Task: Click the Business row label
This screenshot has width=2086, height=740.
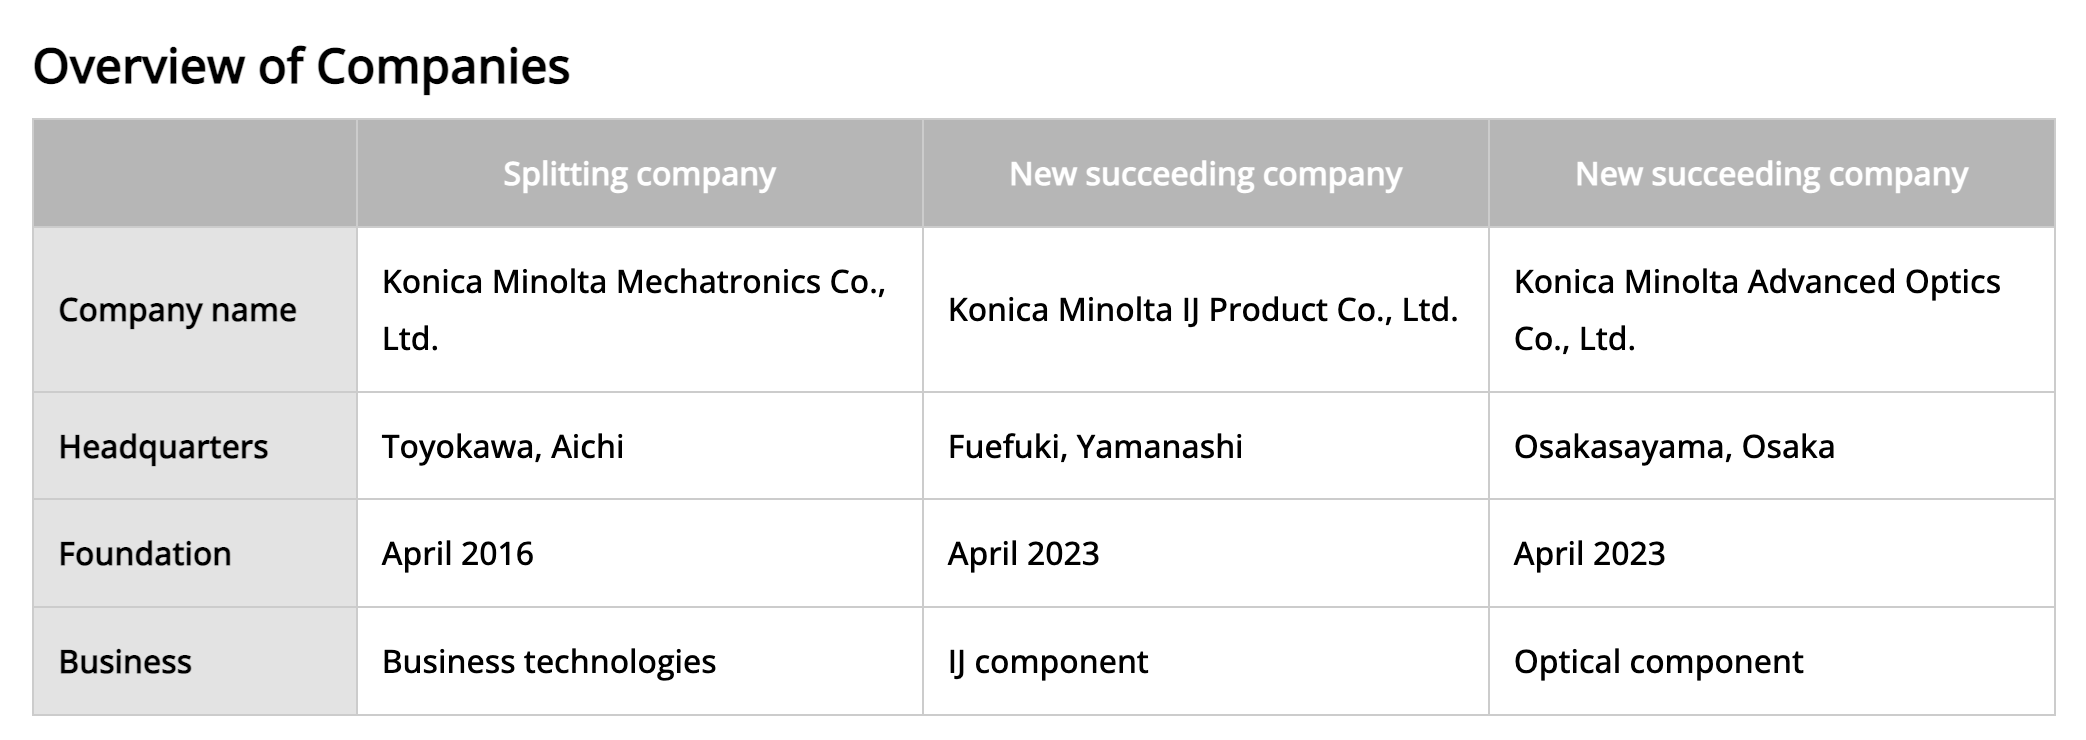Action: (x=125, y=662)
